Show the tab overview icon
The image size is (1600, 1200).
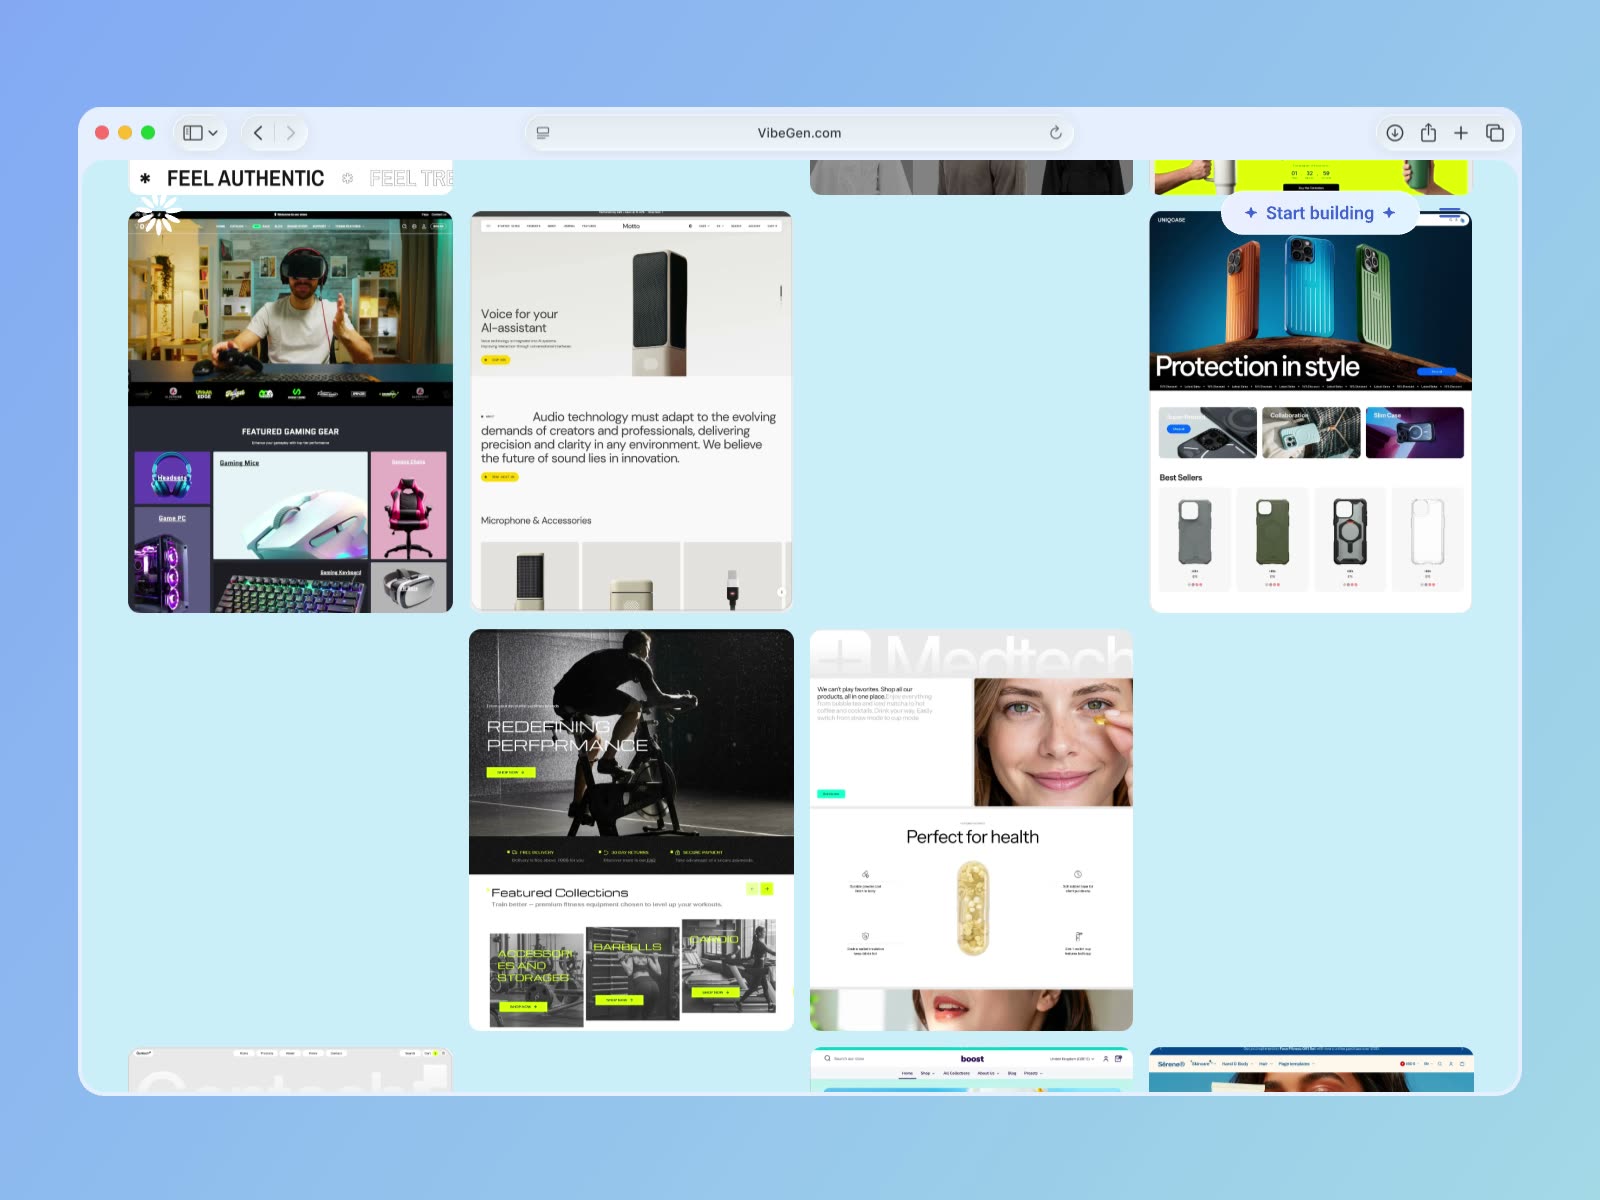(x=1495, y=133)
